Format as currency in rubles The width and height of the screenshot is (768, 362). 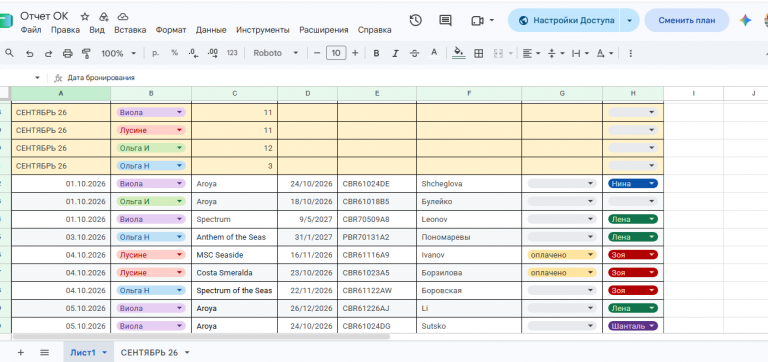click(156, 53)
